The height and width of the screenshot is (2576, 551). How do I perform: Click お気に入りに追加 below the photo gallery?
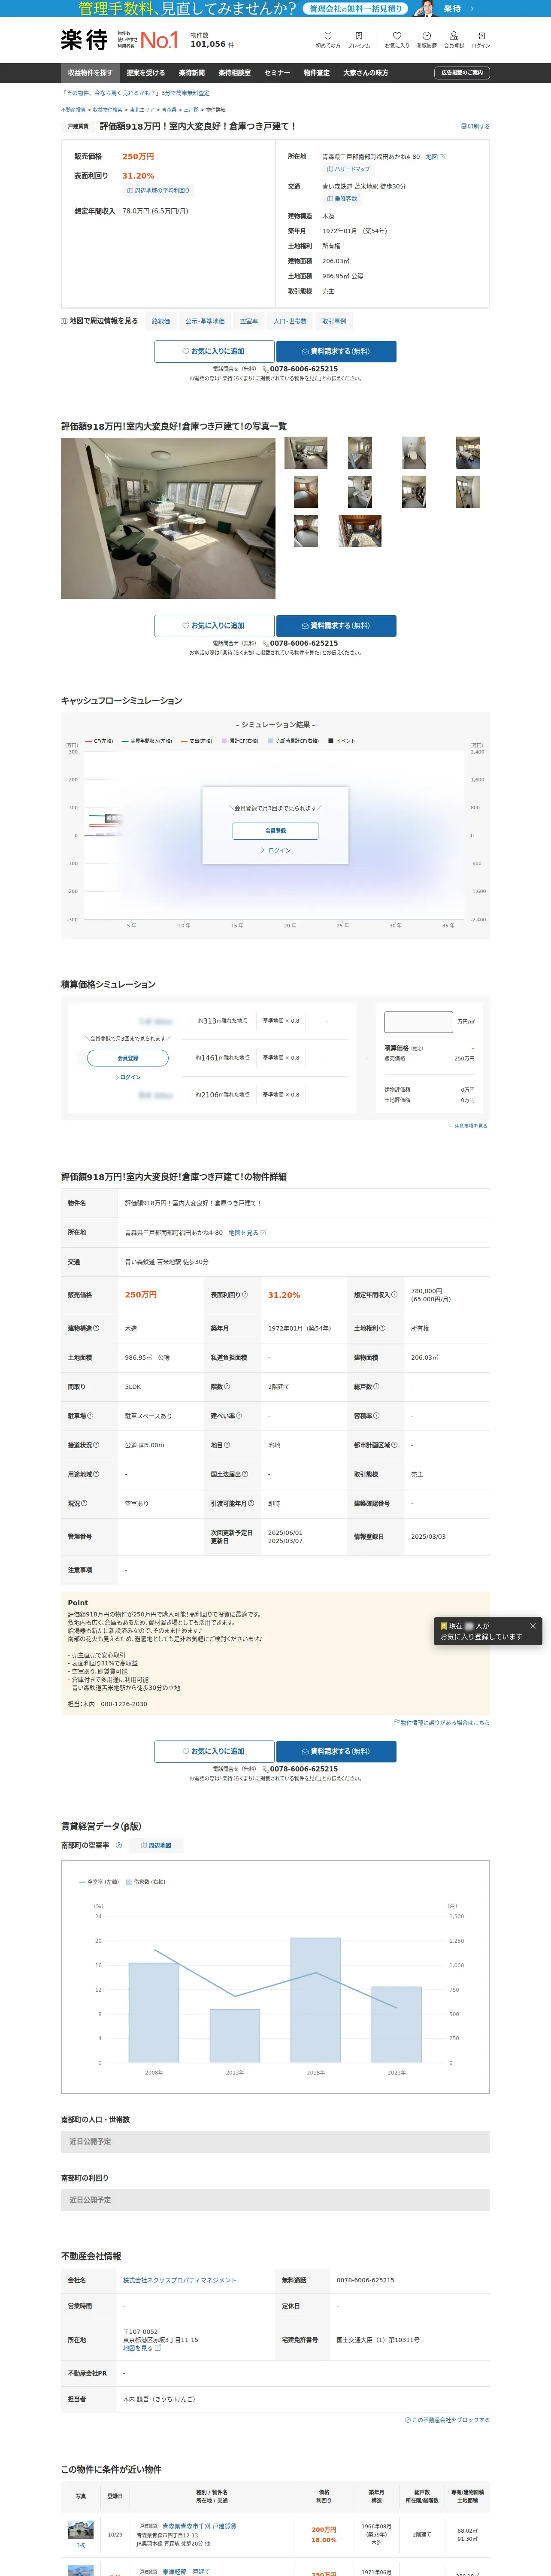214,626
